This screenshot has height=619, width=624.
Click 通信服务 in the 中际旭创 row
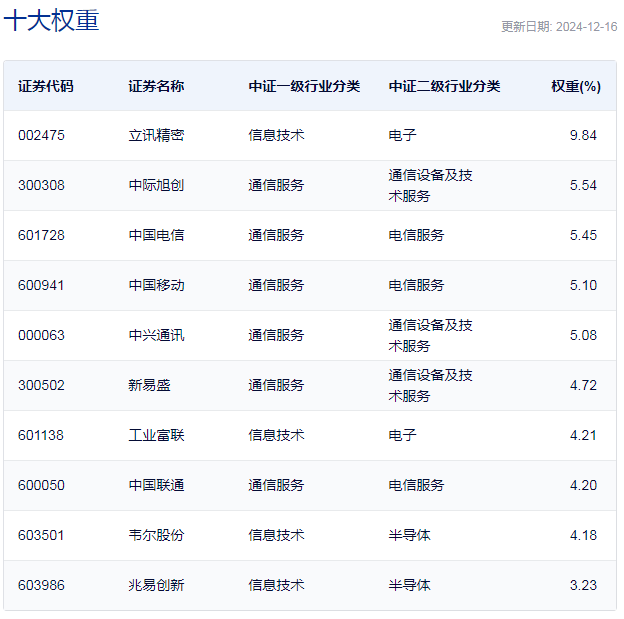point(276,185)
